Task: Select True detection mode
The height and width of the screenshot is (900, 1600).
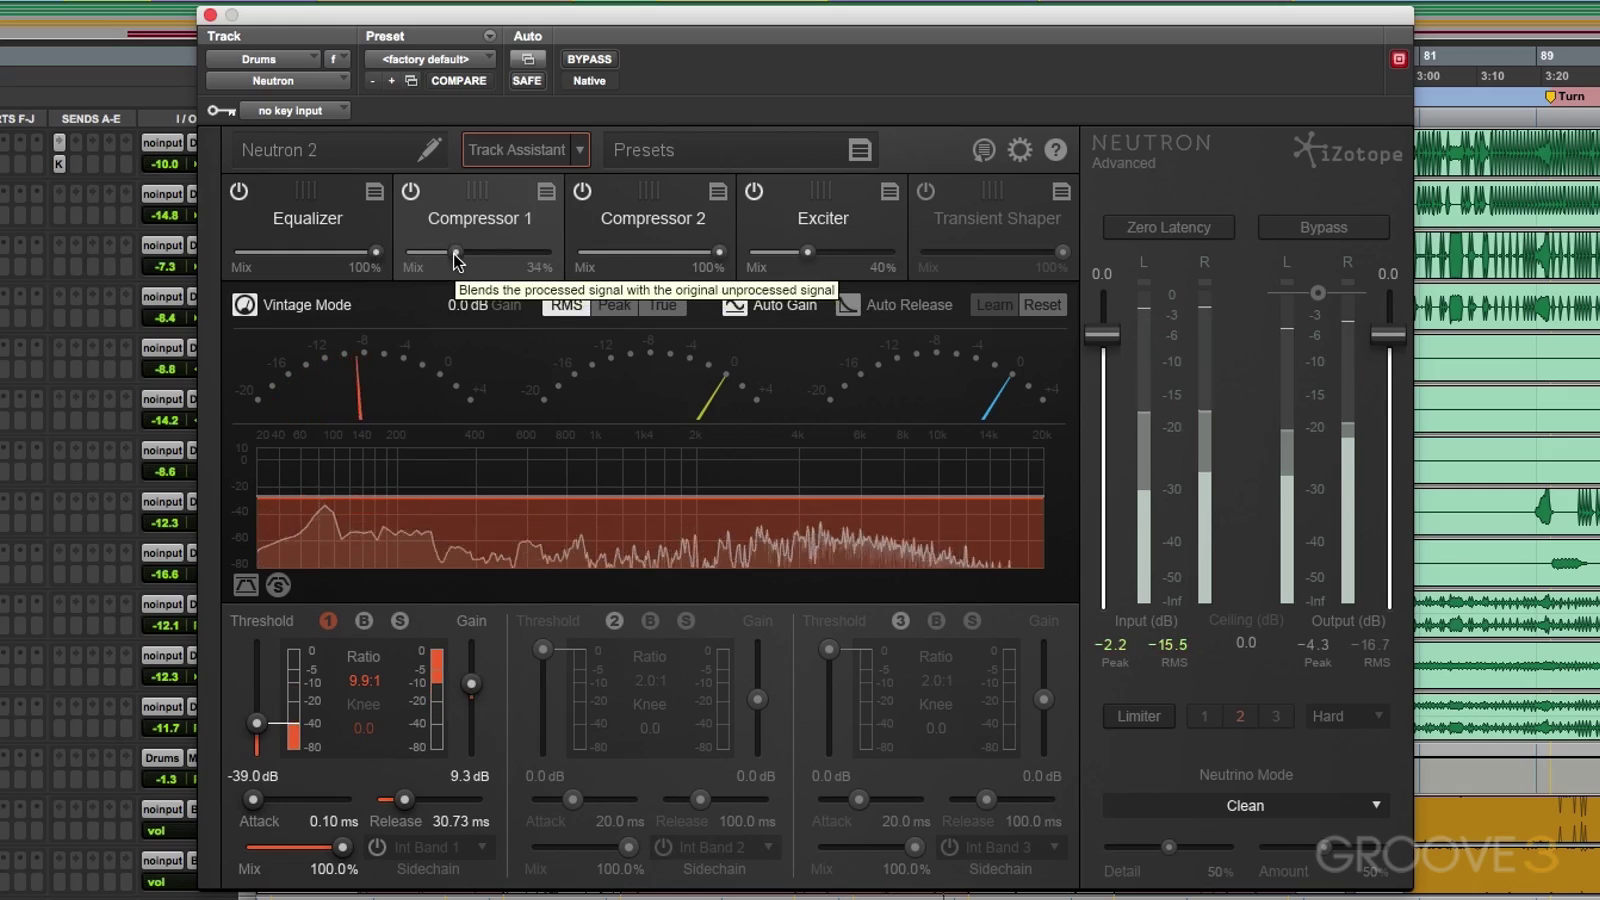Action: [663, 305]
